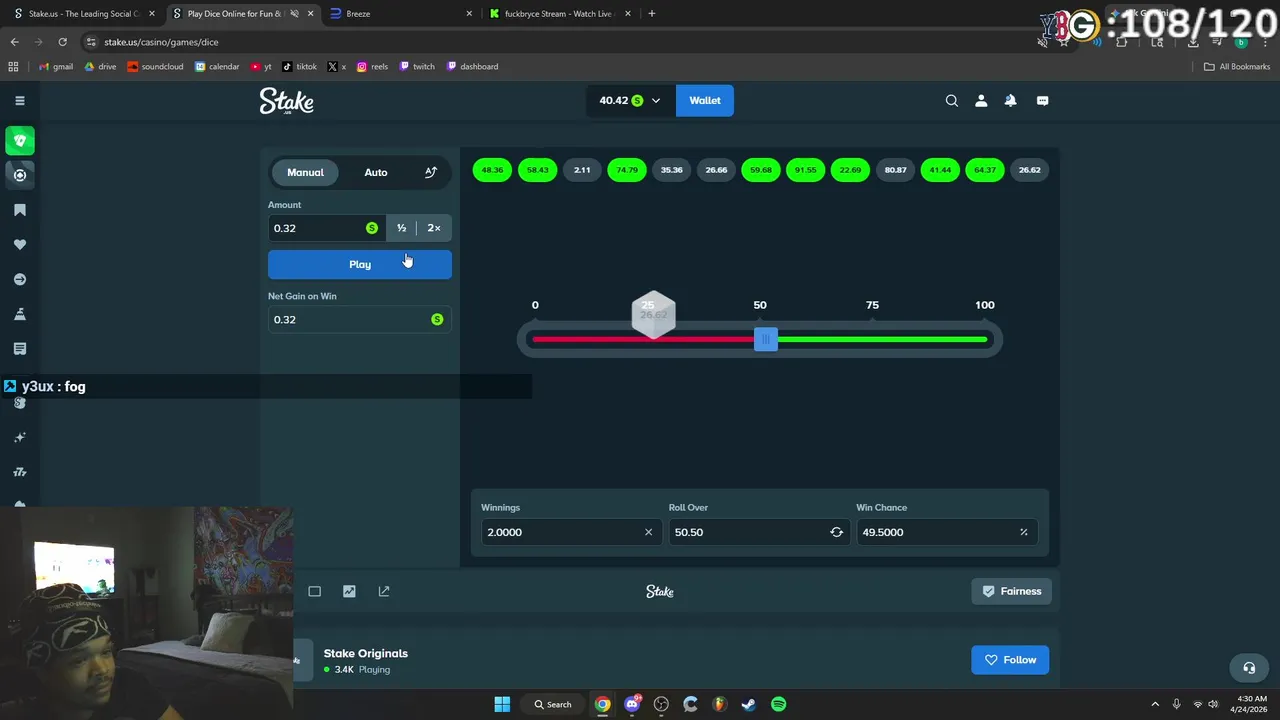Open the notifications bell
1280x720 pixels.
click(1010, 100)
